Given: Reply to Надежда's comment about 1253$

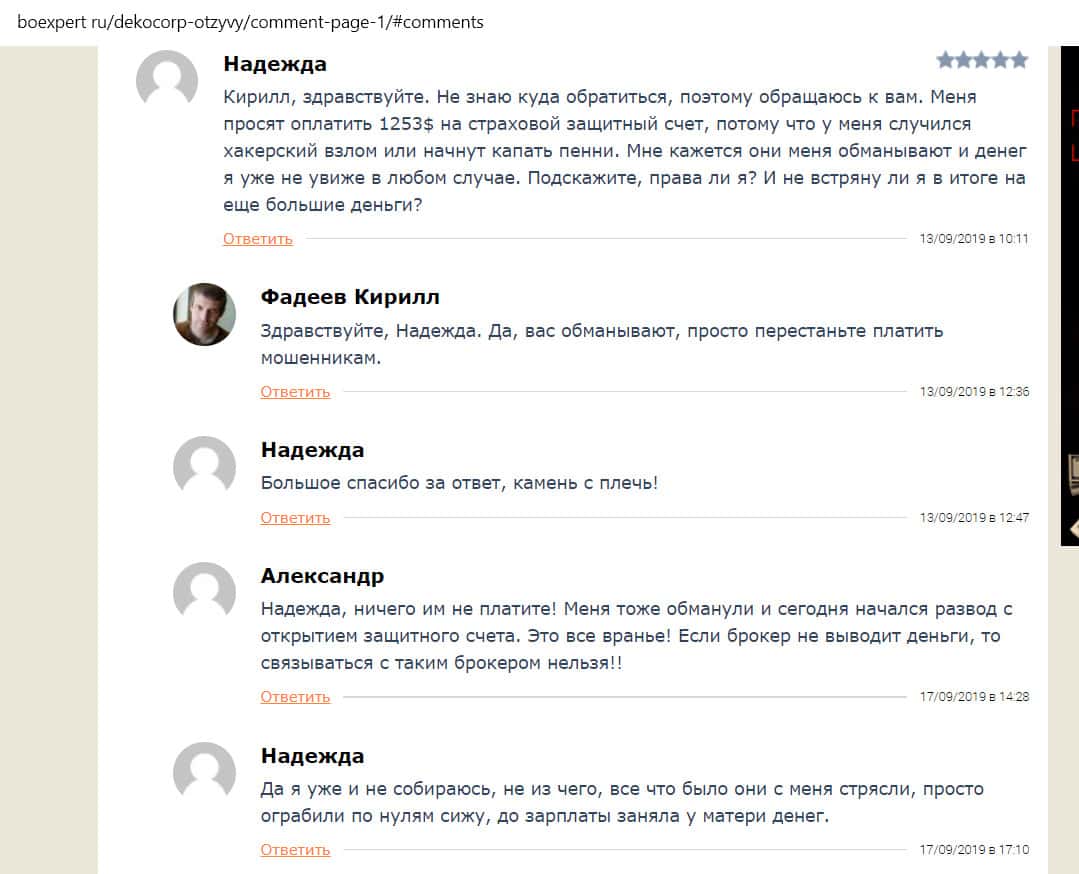Looking at the screenshot, I should (258, 239).
